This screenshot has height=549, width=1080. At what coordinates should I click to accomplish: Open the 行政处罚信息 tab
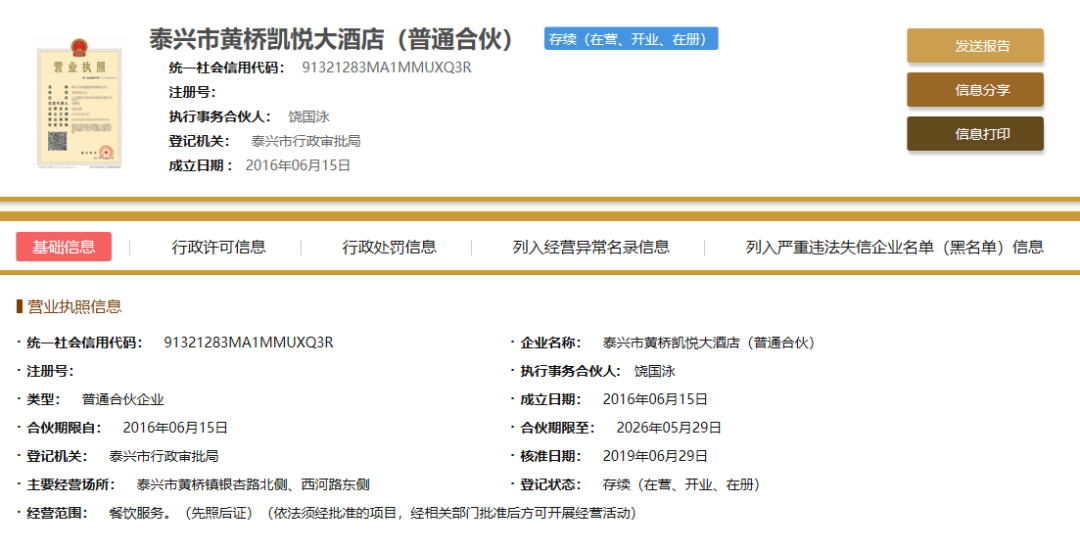pos(389,247)
